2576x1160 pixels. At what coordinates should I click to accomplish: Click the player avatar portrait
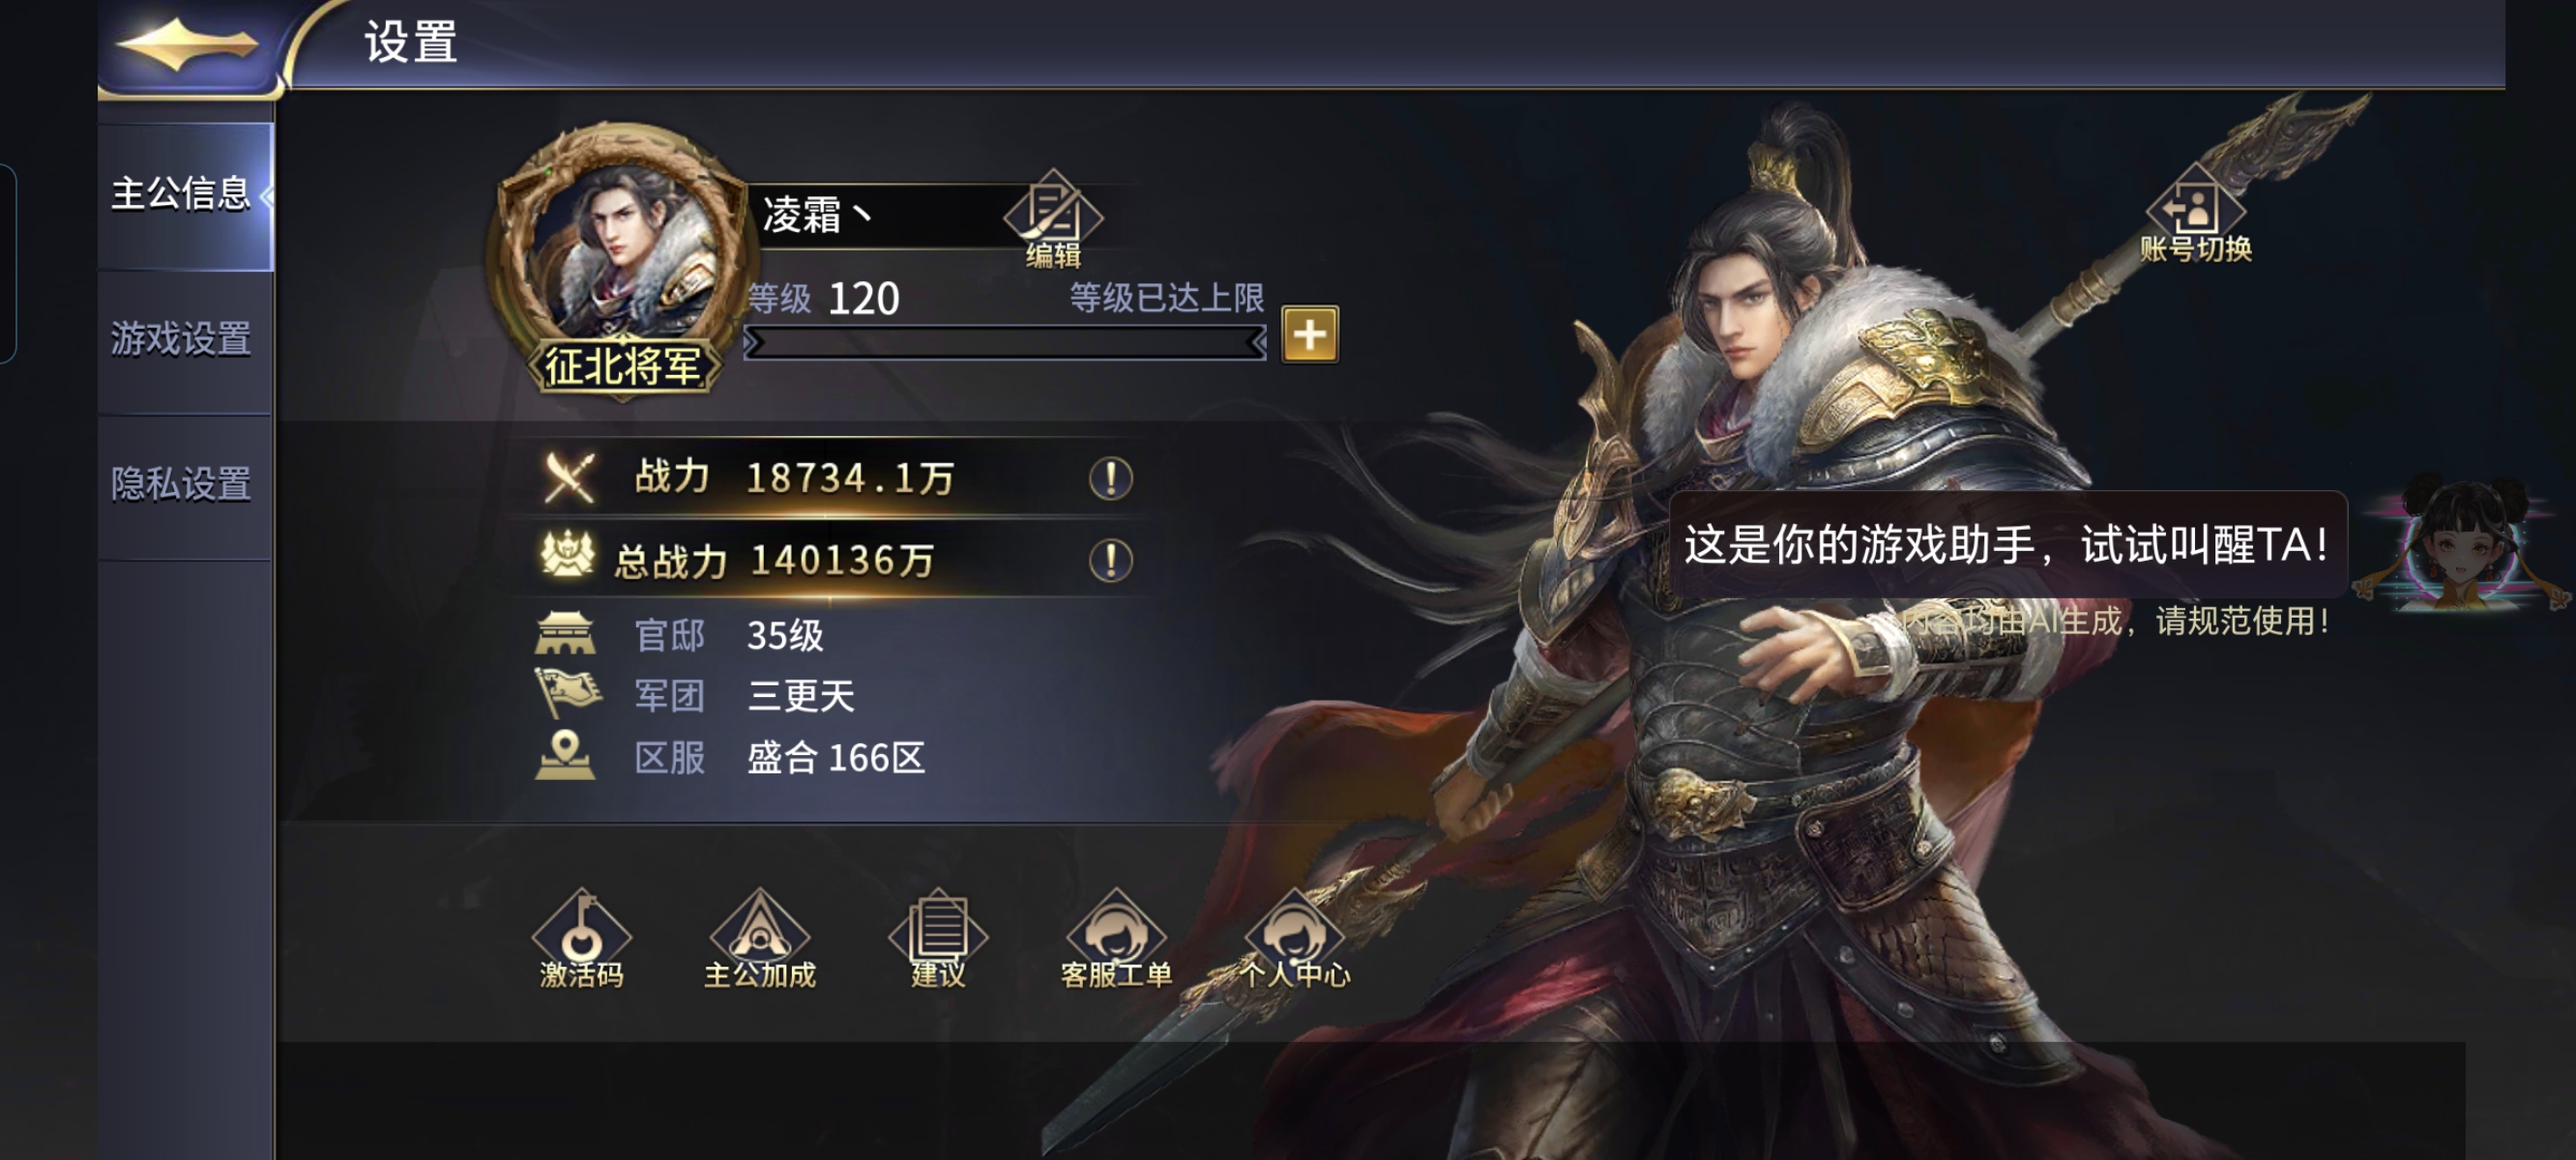pos(622,248)
